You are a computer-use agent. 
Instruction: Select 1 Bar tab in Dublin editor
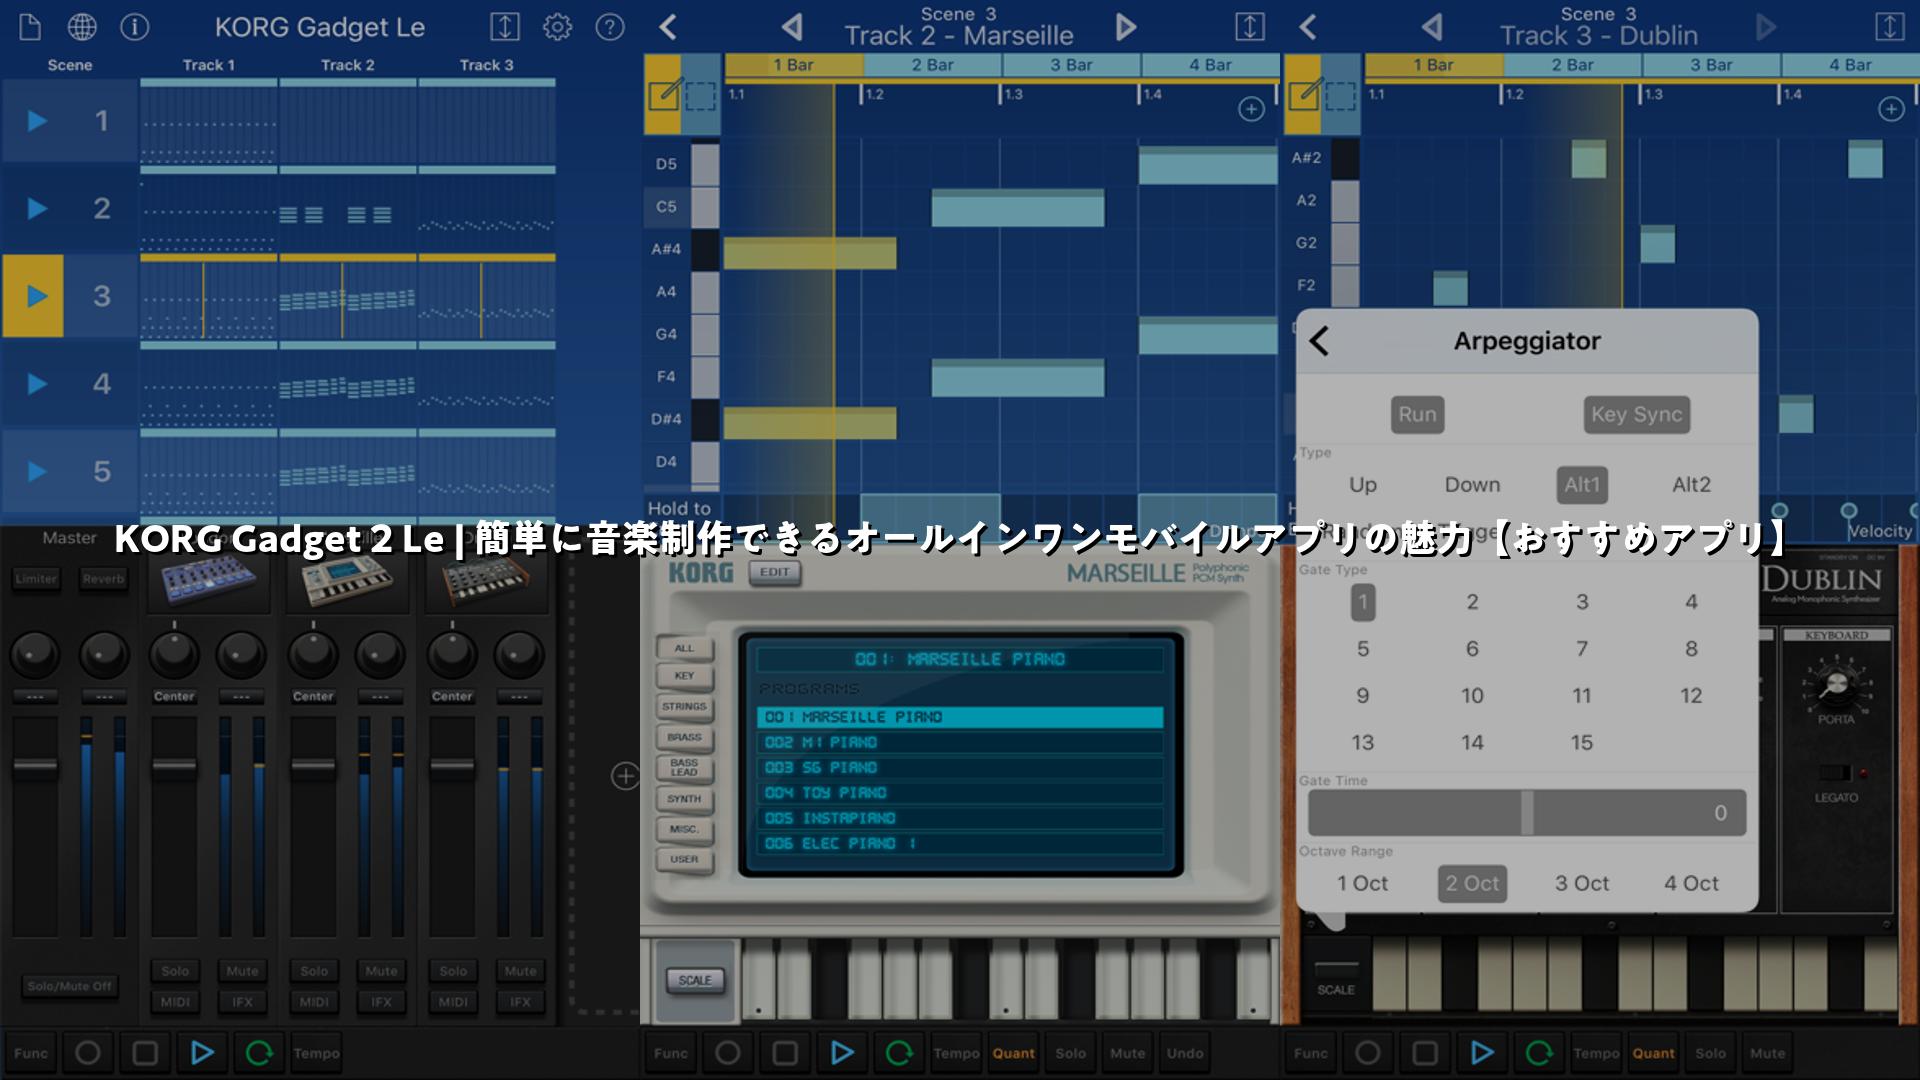click(x=1433, y=65)
